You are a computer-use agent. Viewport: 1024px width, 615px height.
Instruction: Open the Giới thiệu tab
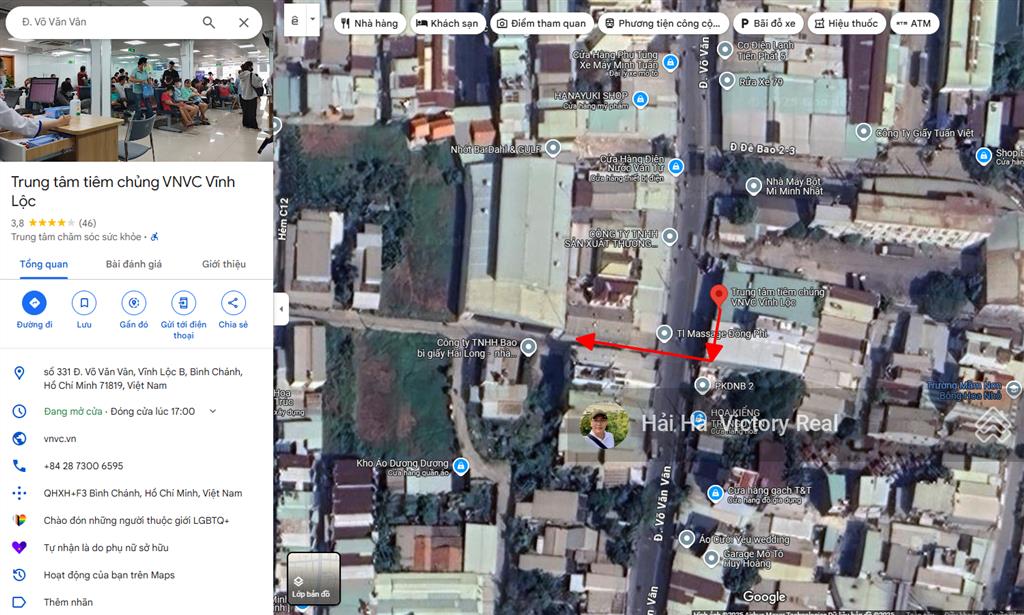pos(224,264)
